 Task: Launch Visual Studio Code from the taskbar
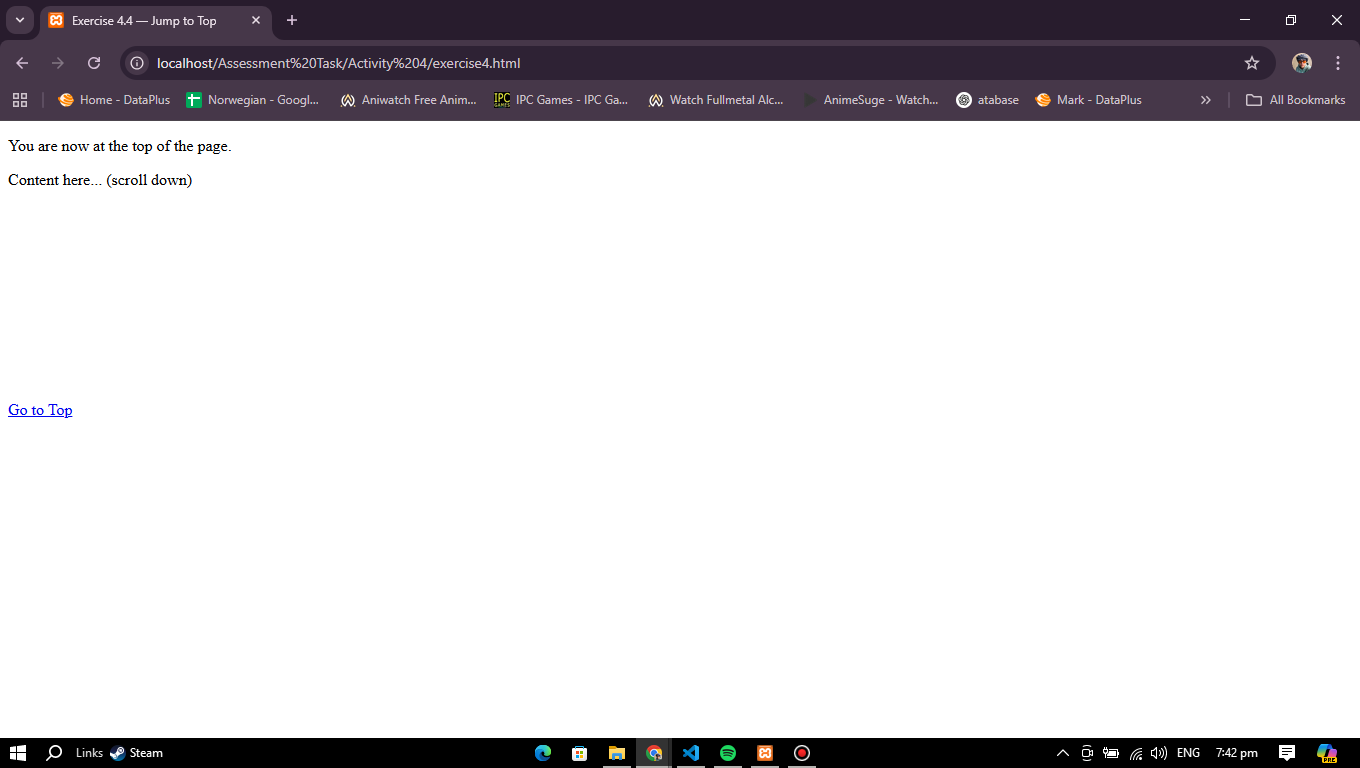pos(691,753)
